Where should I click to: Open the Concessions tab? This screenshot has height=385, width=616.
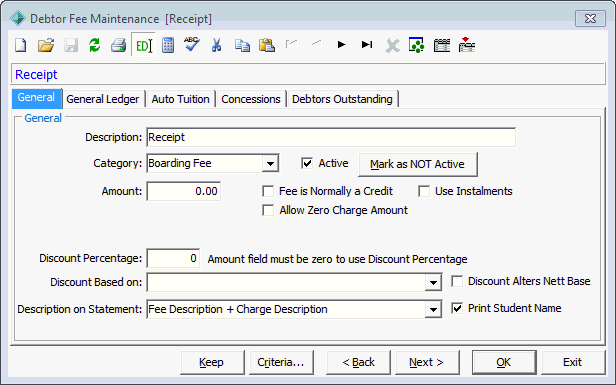coord(251,99)
